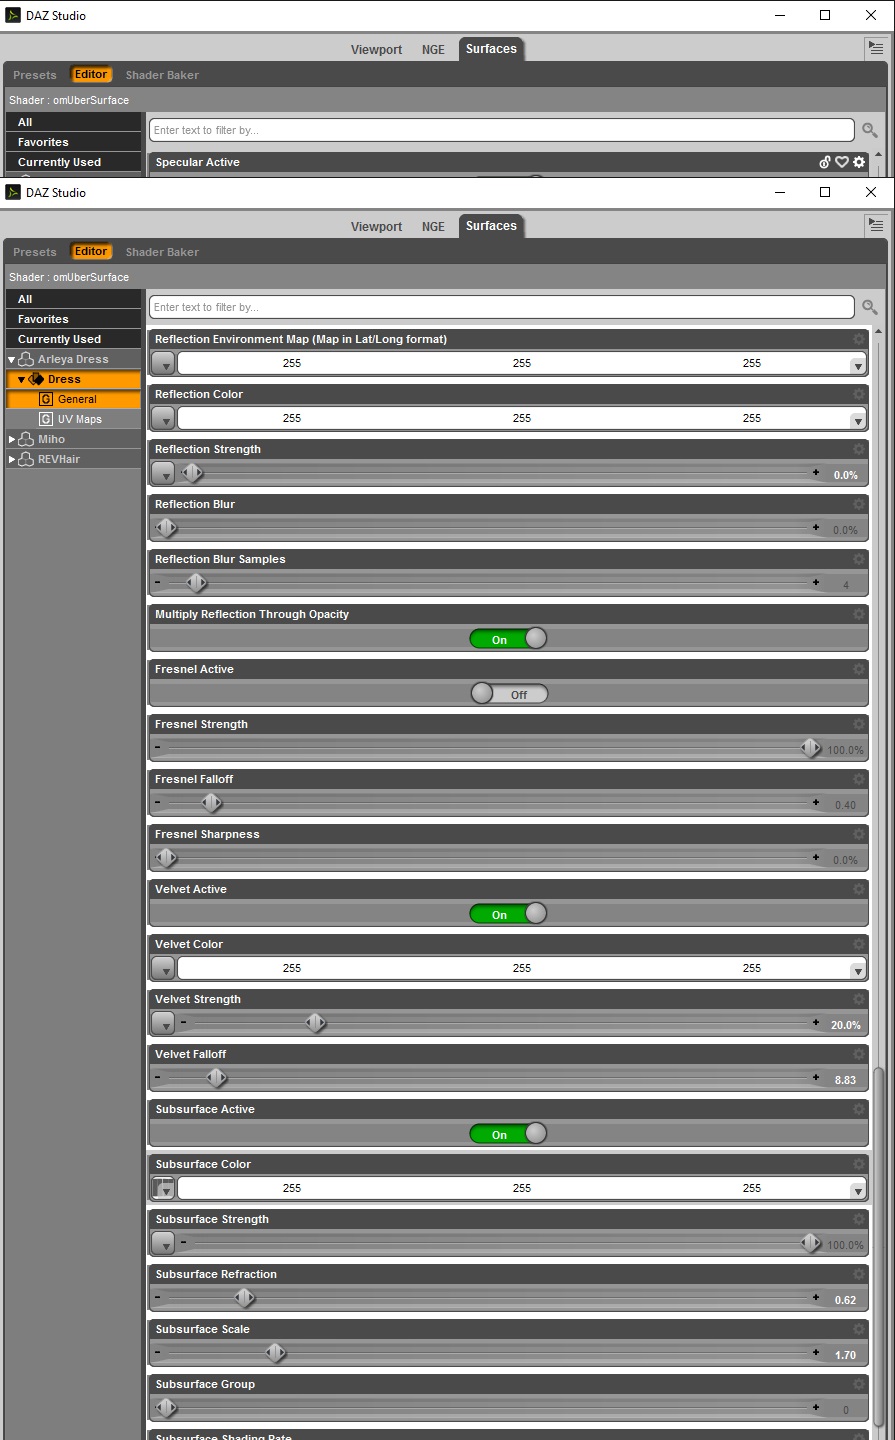Open Velvet Color map dropdown button
This screenshot has height=1440, width=895.
point(163,969)
